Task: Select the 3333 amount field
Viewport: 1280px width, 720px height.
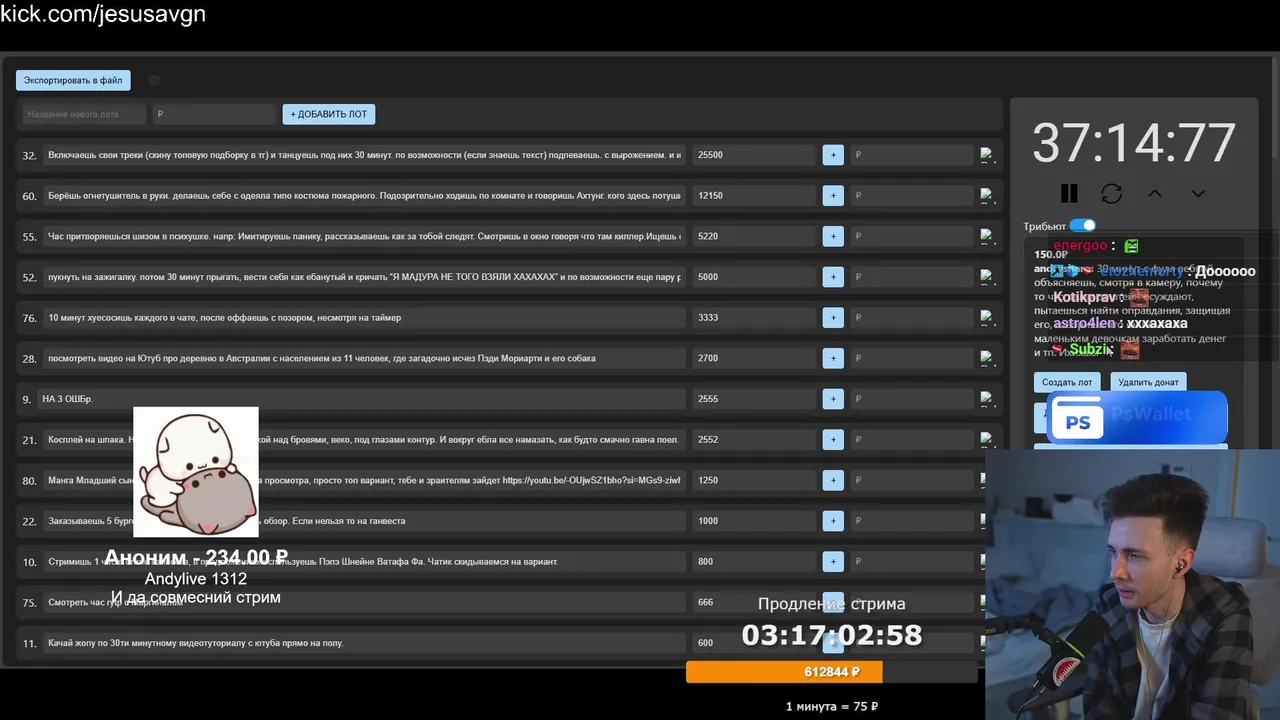Action: (754, 318)
